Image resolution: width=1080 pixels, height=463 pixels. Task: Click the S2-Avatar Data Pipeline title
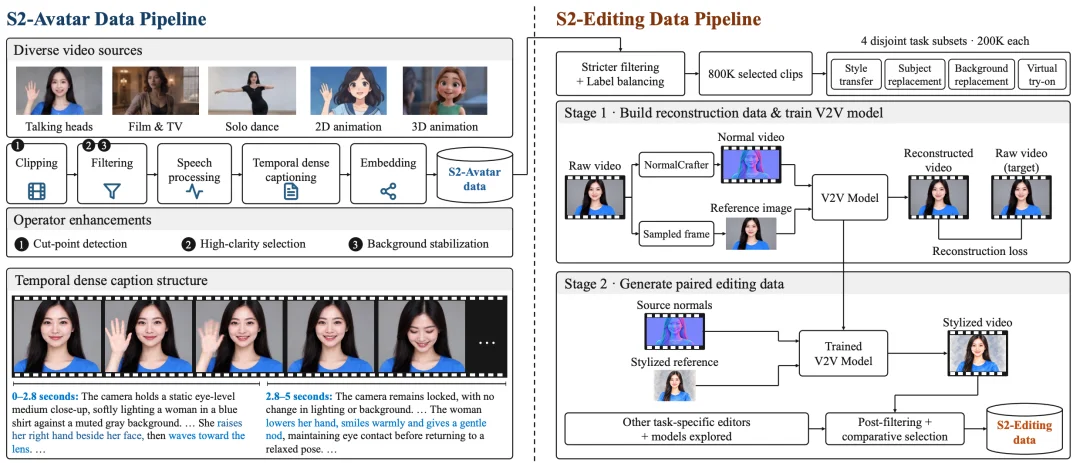click(x=106, y=19)
